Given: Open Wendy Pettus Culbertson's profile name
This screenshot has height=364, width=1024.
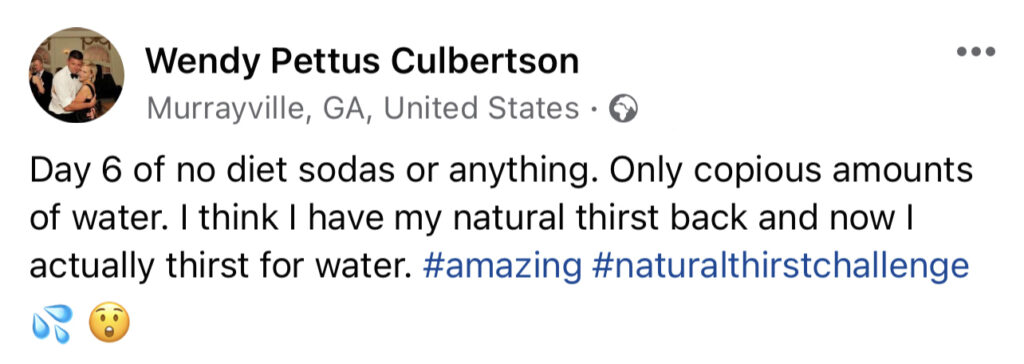Looking at the screenshot, I should coord(361,62).
